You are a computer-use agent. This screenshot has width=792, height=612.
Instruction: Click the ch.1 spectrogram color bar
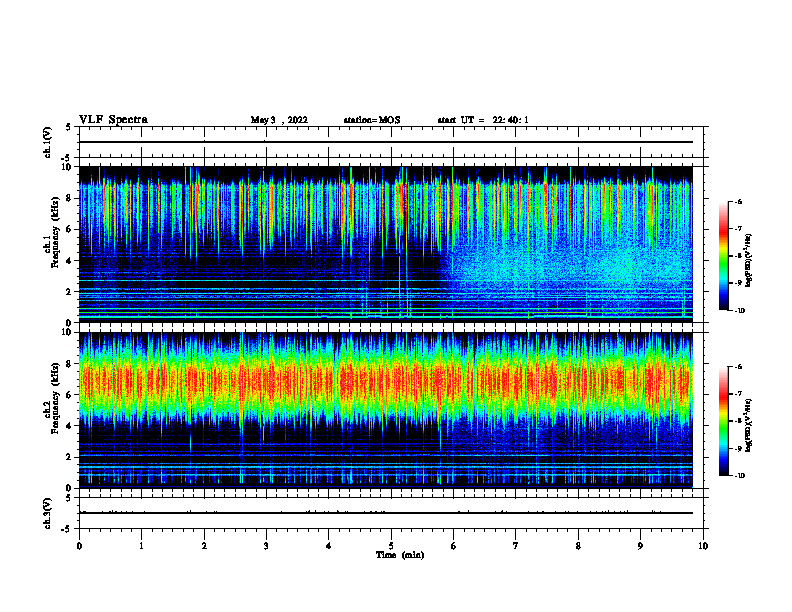[x=724, y=256]
